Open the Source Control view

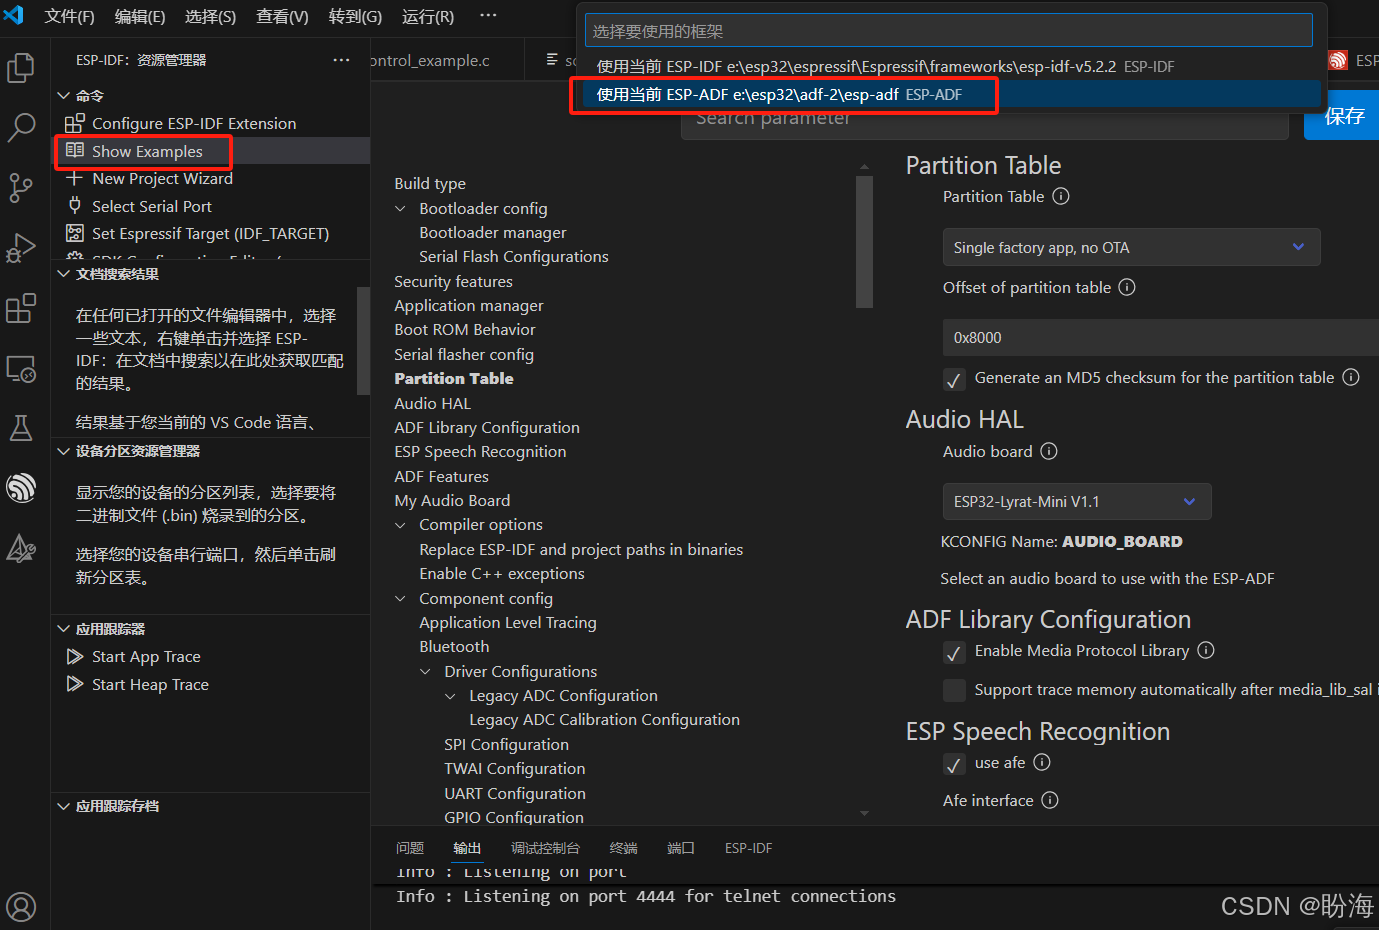pos(21,187)
